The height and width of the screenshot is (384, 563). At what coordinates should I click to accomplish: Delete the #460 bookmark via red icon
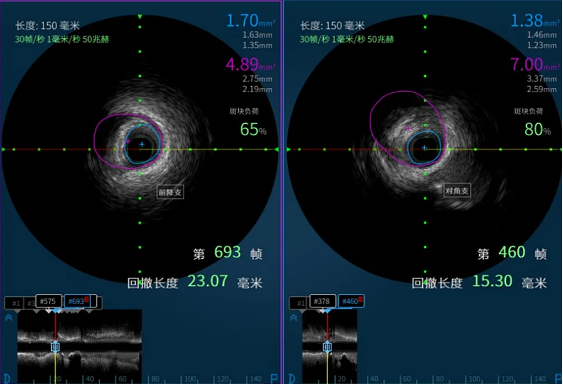coord(360,299)
